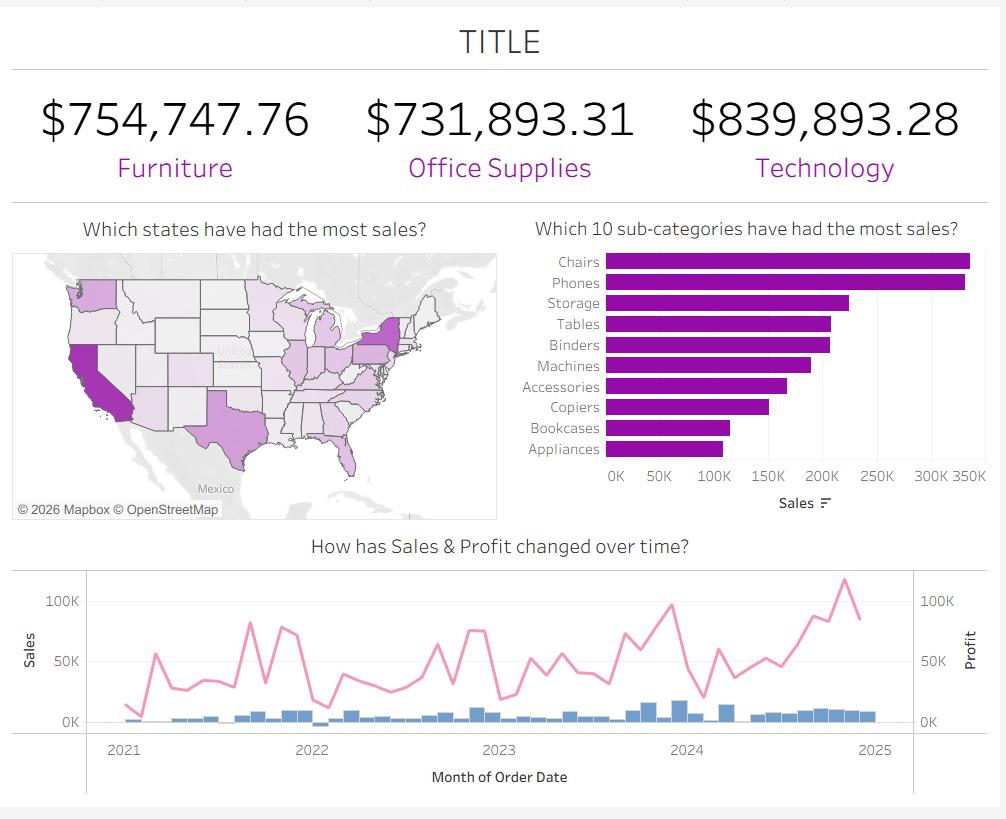Click the Phones sales bar
The height and width of the screenshot is (819, 1006).
coord(785,282)
